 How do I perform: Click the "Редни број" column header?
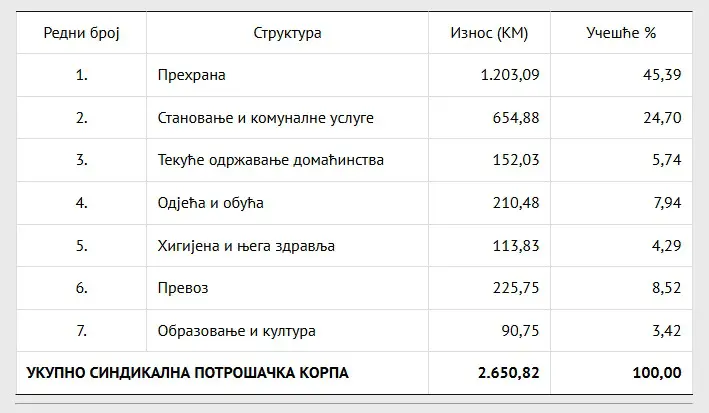point(81,33)
